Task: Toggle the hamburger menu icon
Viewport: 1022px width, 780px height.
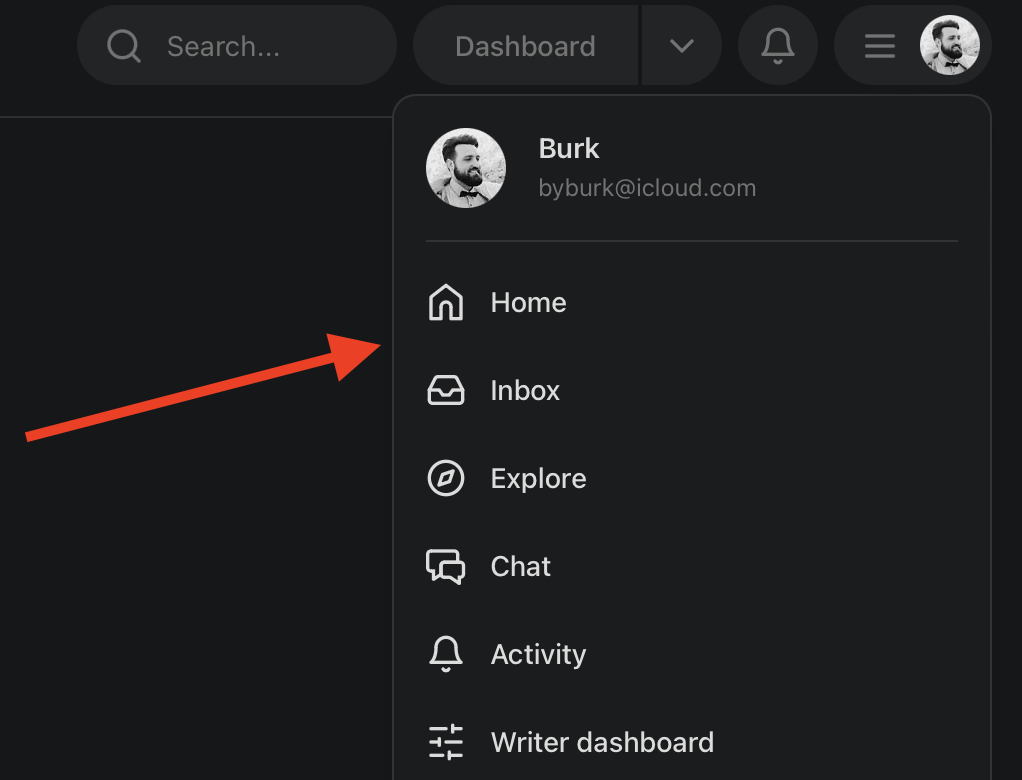Action: (880, 47)
